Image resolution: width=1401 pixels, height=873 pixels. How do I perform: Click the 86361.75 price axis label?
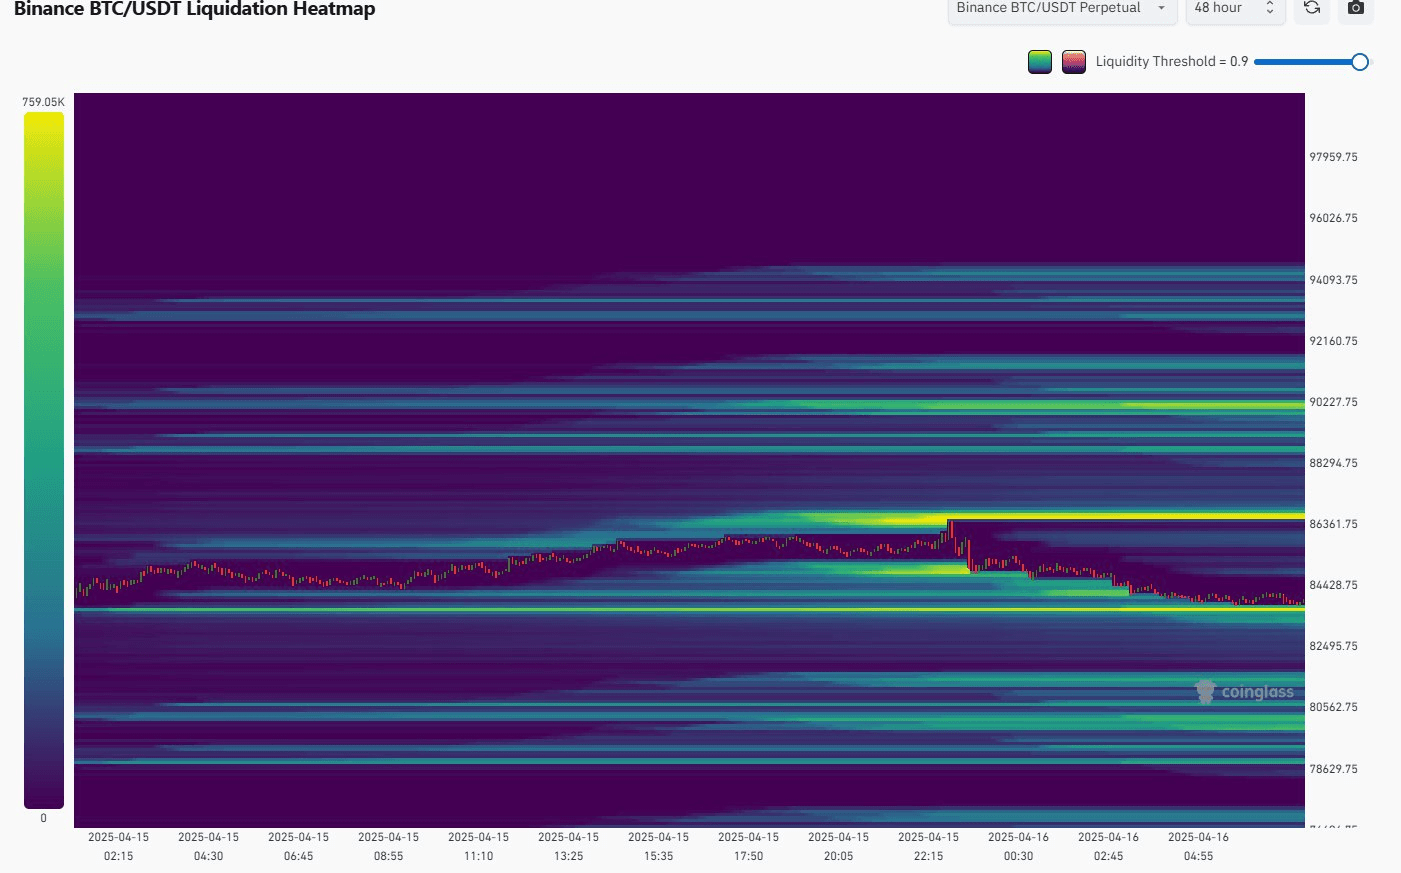click(x=1334, y=524)
